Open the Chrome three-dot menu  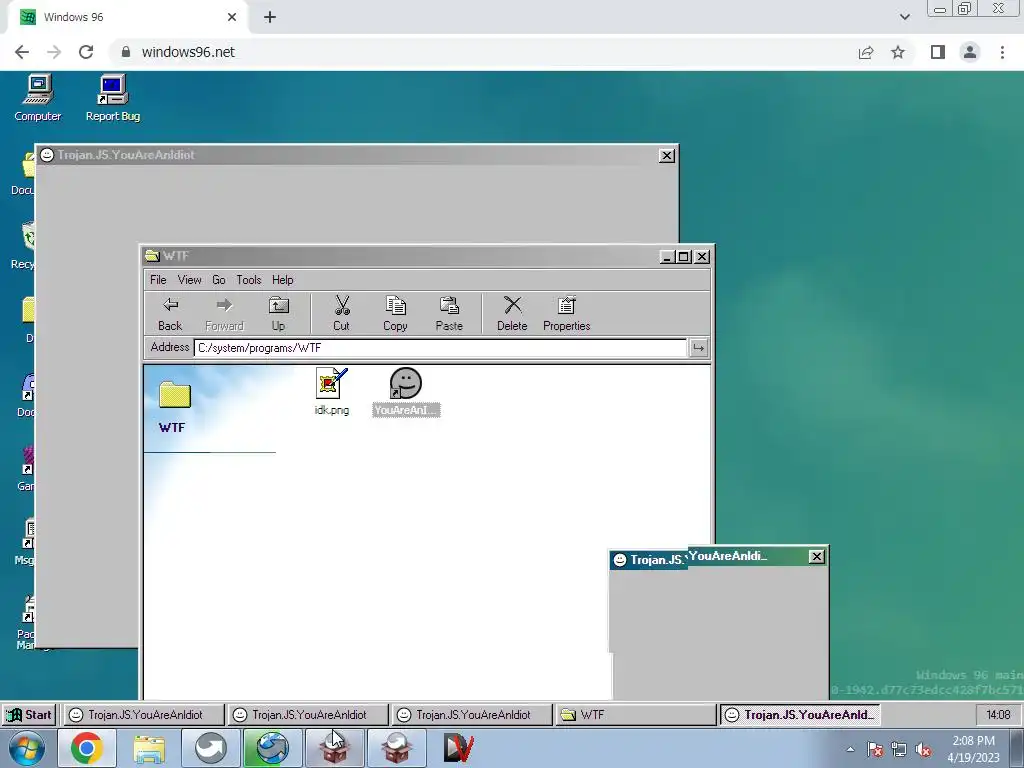pos(1002,52)
